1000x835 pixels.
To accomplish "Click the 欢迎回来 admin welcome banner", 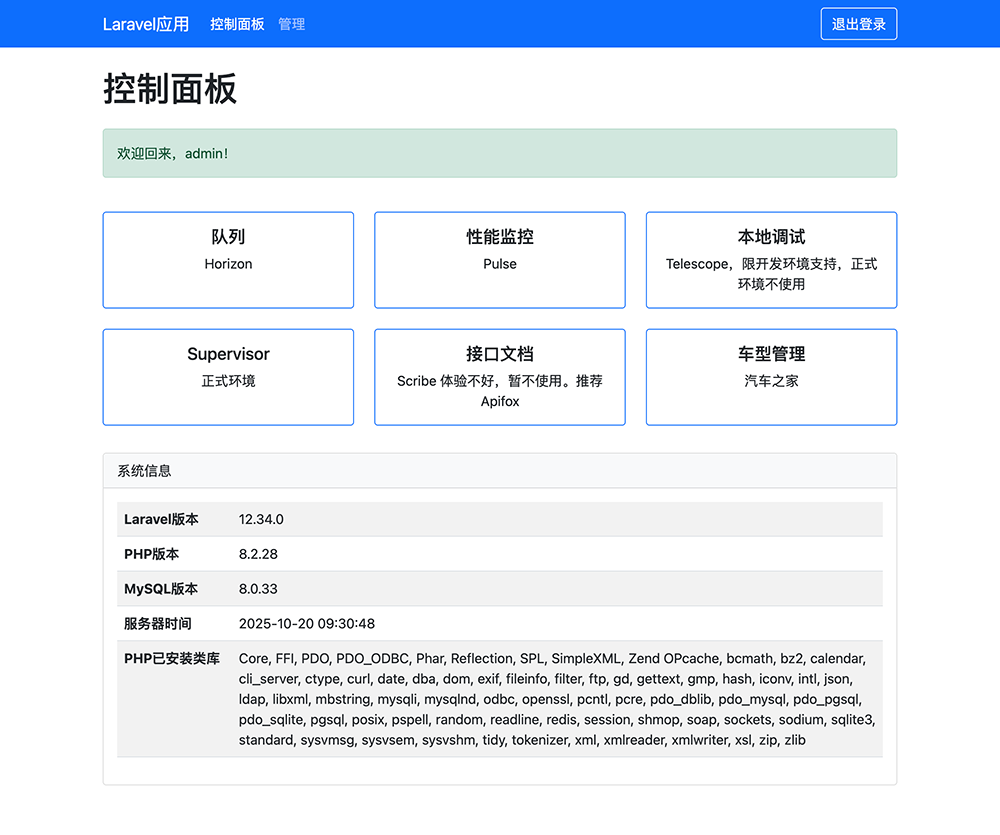I will (x=499, y=153).
